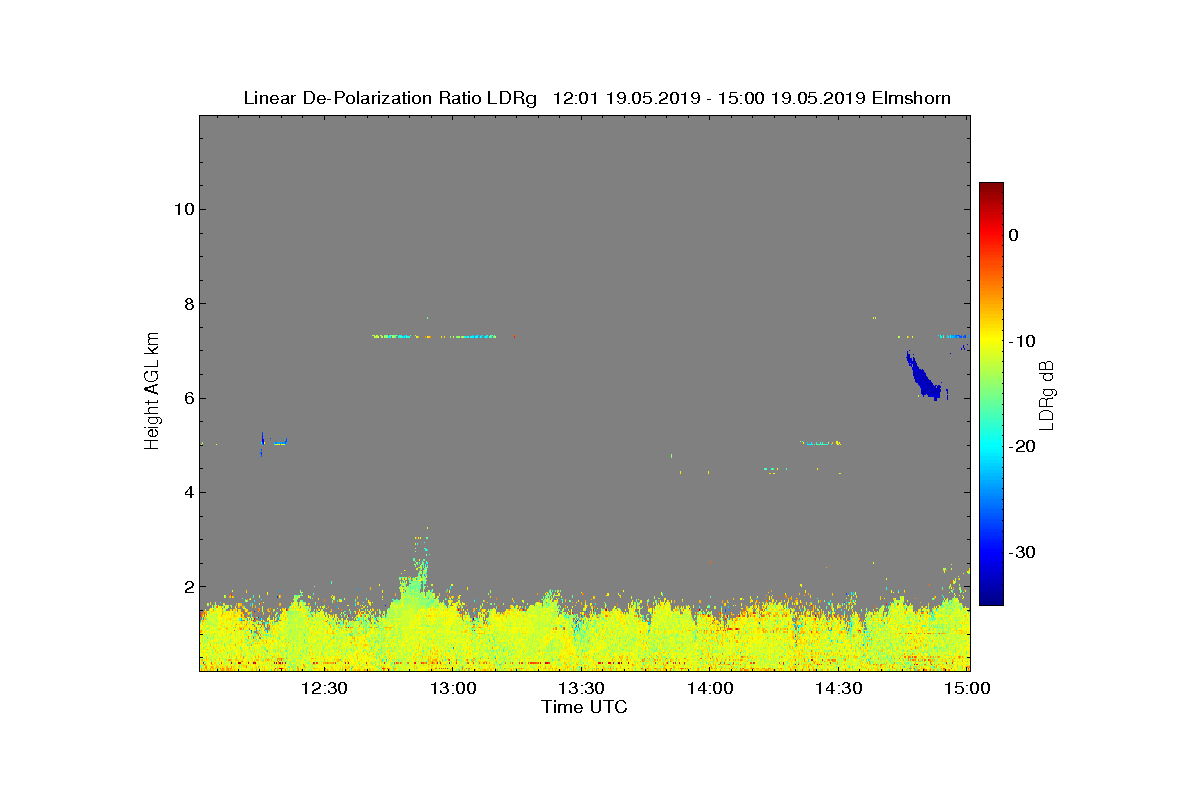Click the green plume rising near 12:55
The image size is (1200, 800).
[418, 575]
